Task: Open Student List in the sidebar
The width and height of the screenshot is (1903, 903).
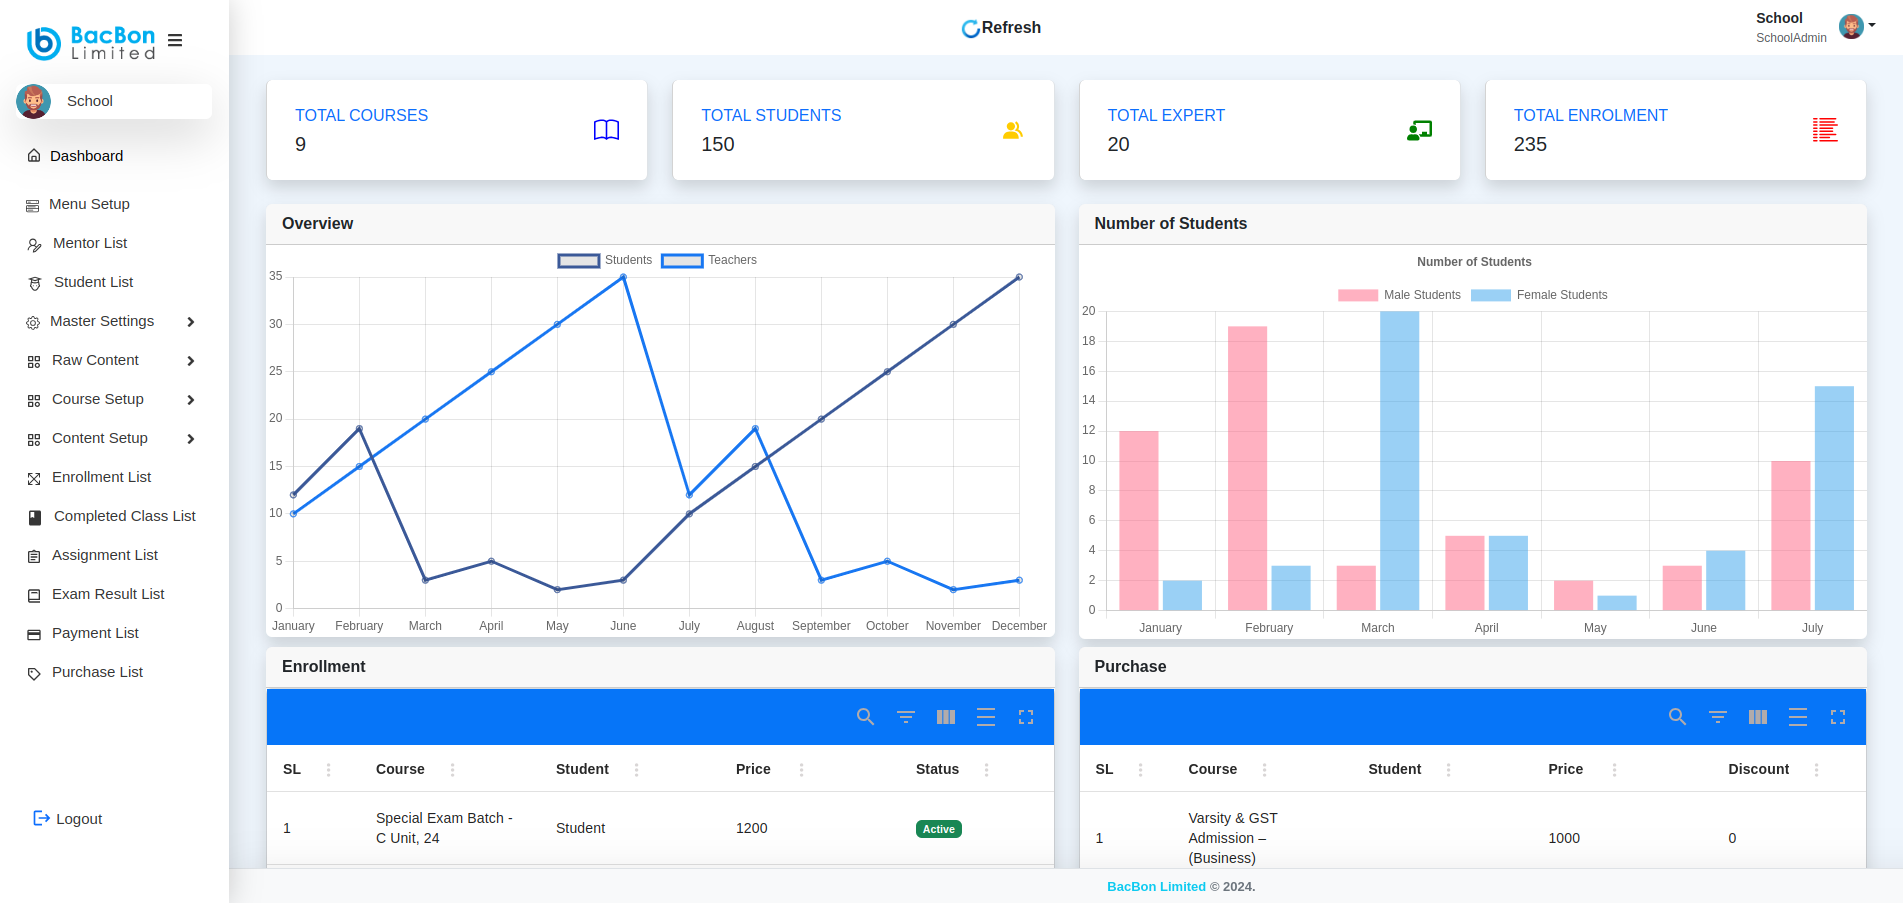Action: pyautogui.click(x=93, y=282)
